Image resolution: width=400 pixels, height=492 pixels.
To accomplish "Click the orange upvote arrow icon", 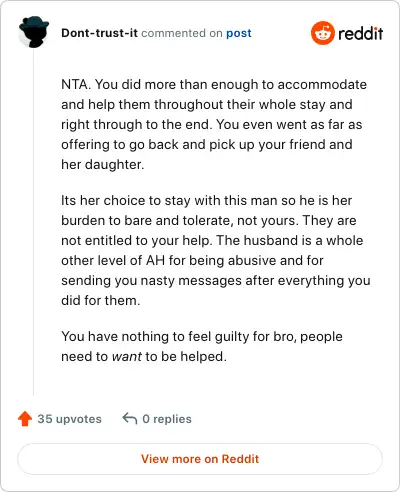I will [25, 419].
